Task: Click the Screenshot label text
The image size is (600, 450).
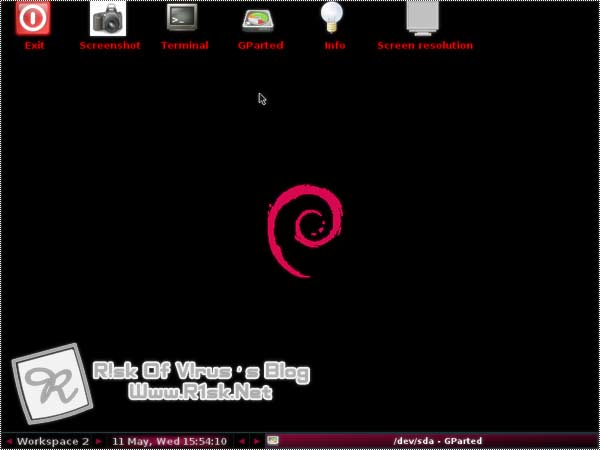Action: click(110, 46)
